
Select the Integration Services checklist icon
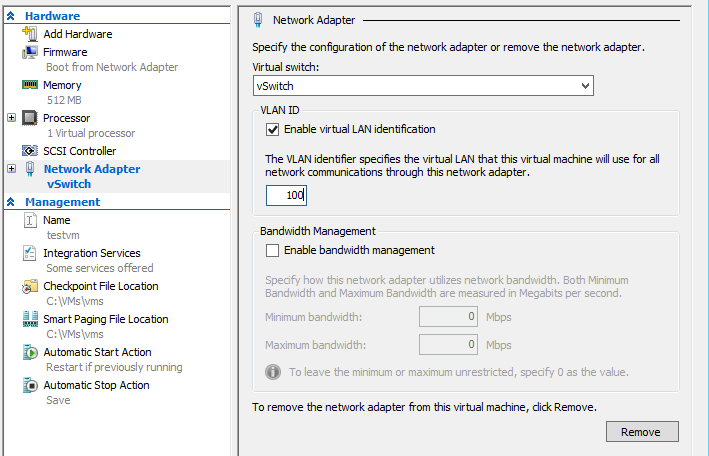click(29, 253)
